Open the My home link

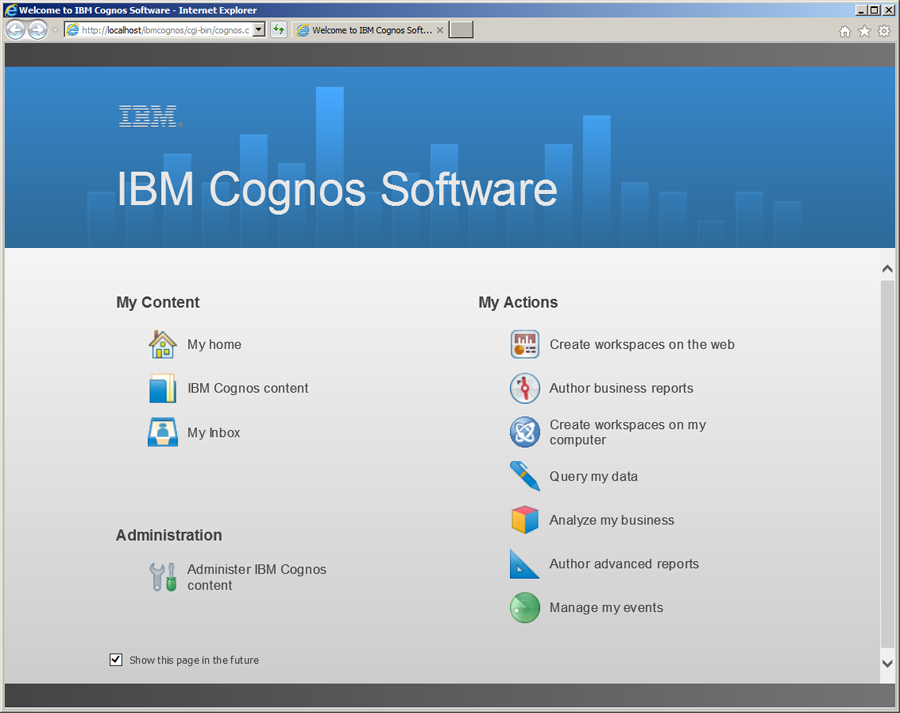point(214,344)
